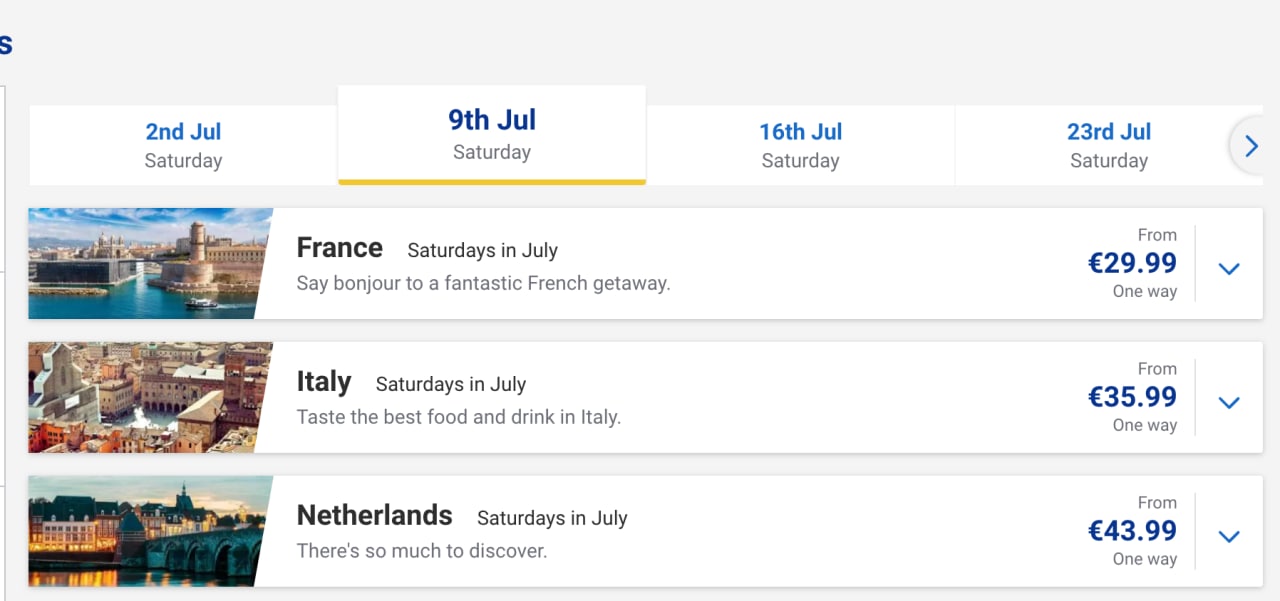Click "Say bonjour to a fantastic French getaway" text
The image size is (1280, 601).
point(483,283)
